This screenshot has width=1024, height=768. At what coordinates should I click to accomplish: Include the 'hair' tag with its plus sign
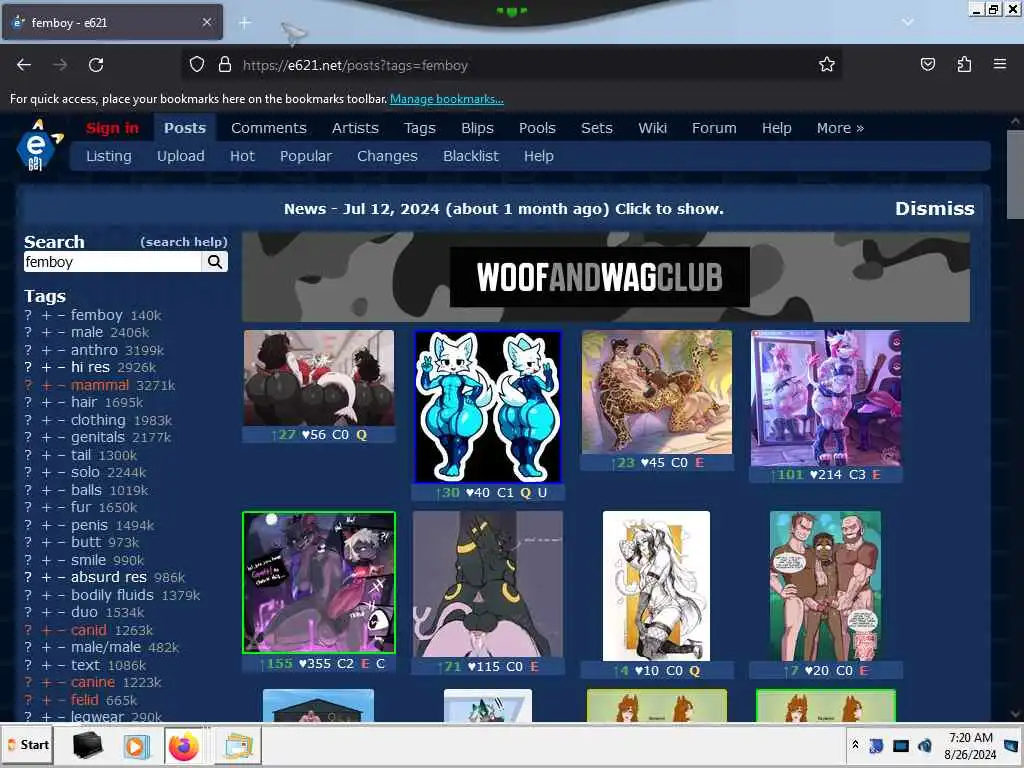pos(46,402)
